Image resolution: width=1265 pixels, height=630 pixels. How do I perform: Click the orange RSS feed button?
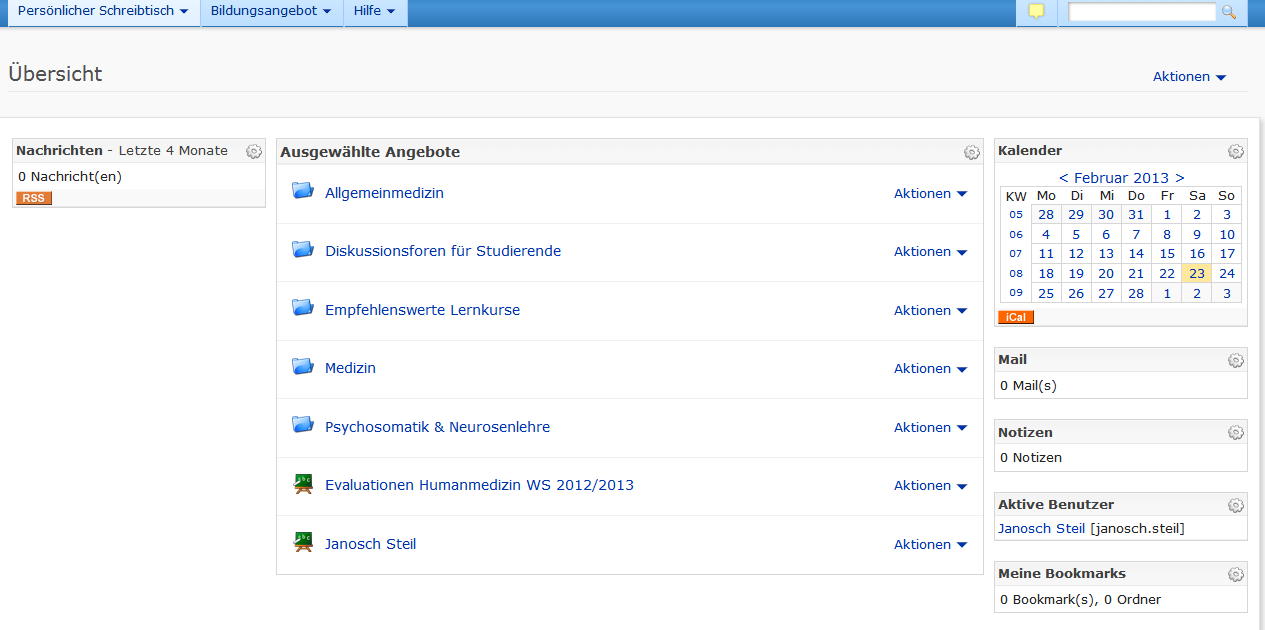[34, 198]
